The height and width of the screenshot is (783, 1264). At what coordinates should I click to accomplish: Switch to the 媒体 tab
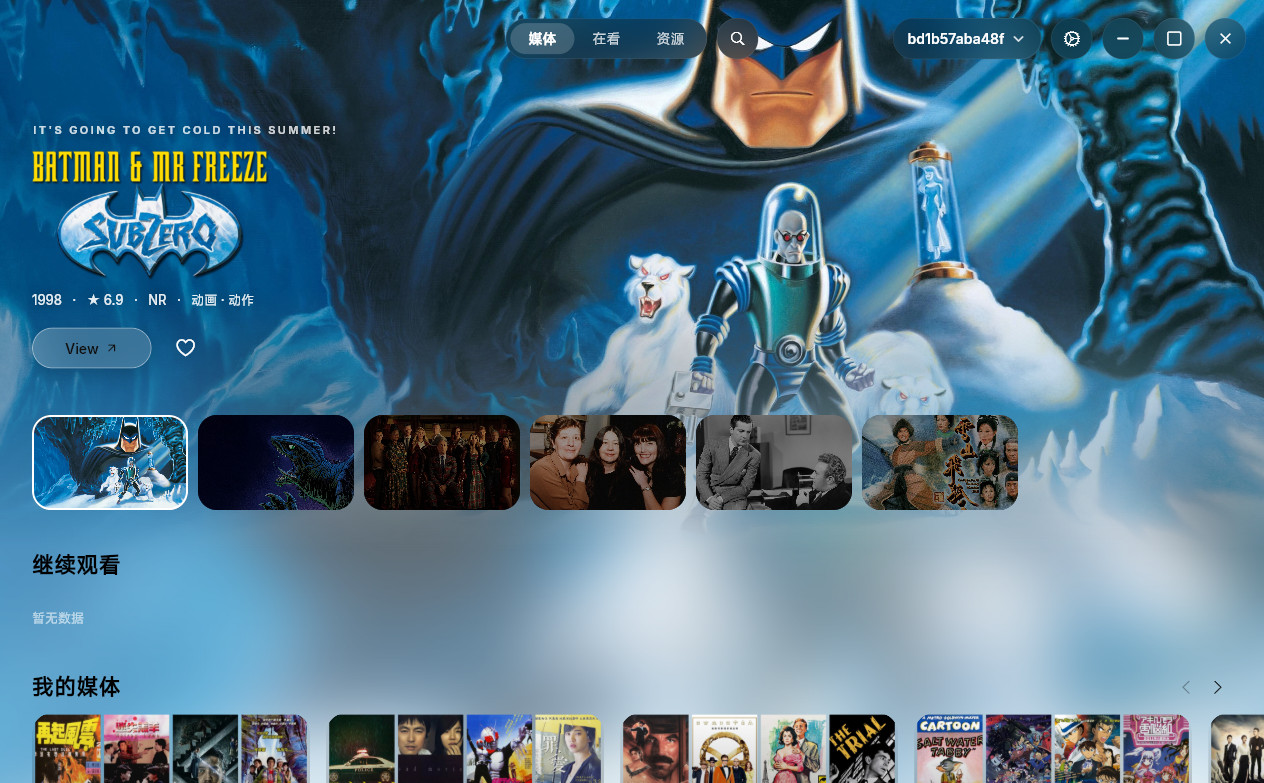pyautogui.click(x=542, y=39)
